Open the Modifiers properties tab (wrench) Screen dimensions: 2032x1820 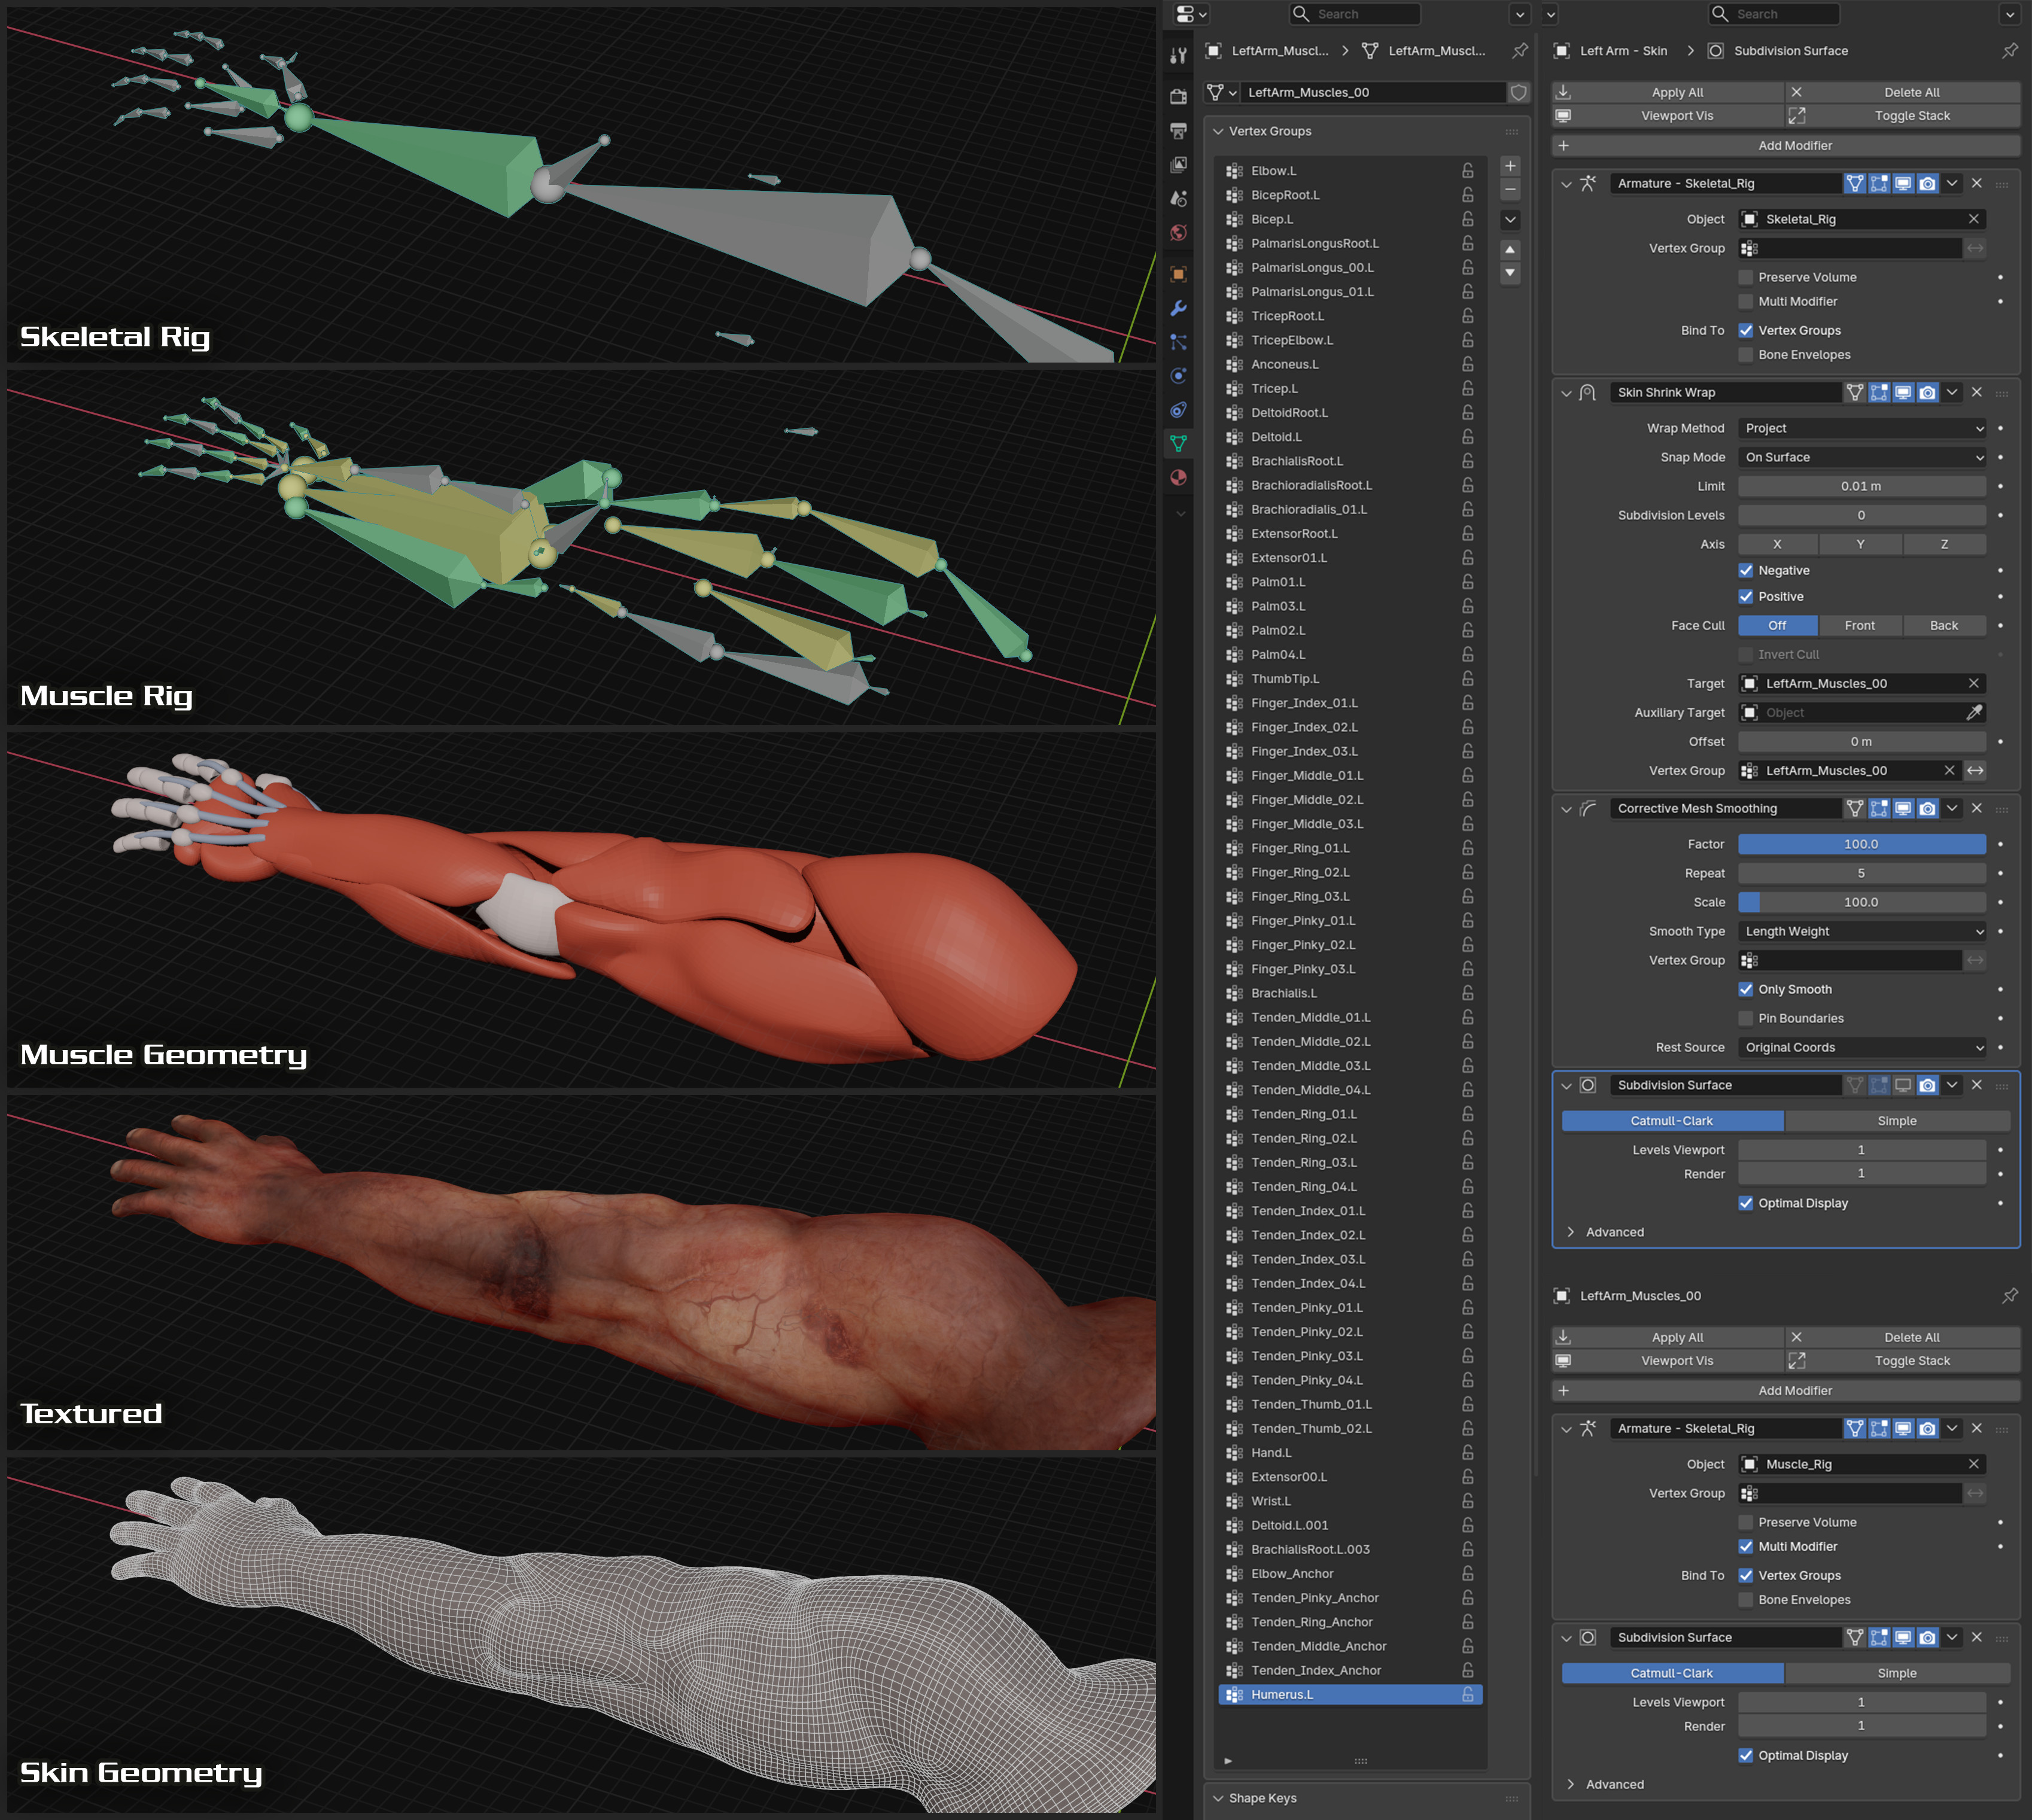coord(1179,308)
